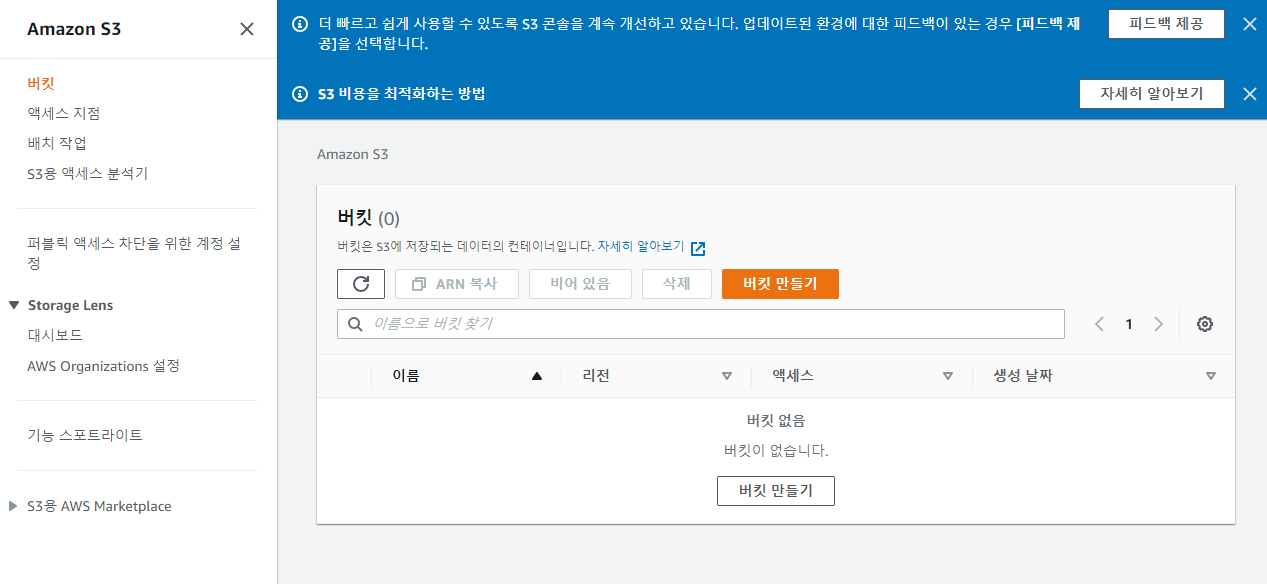
Task: Open 버킷 in the sidebar
Action: [41, 83]
